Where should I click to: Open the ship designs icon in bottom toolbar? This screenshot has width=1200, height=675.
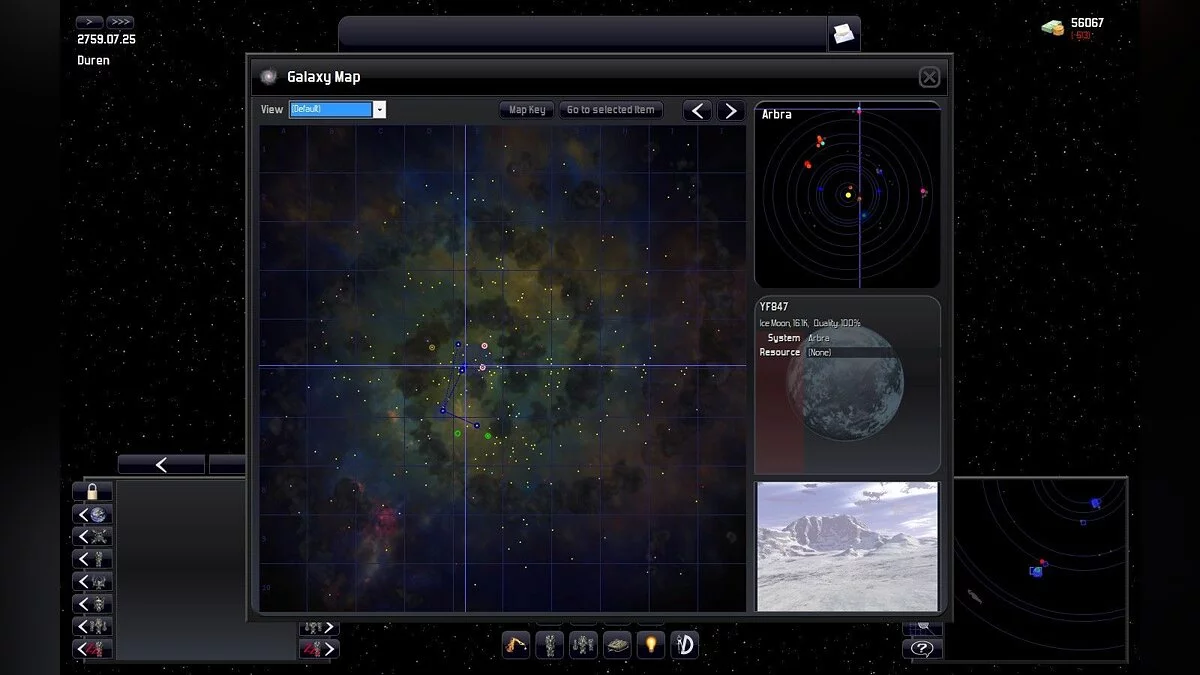(x=617, y=646)
